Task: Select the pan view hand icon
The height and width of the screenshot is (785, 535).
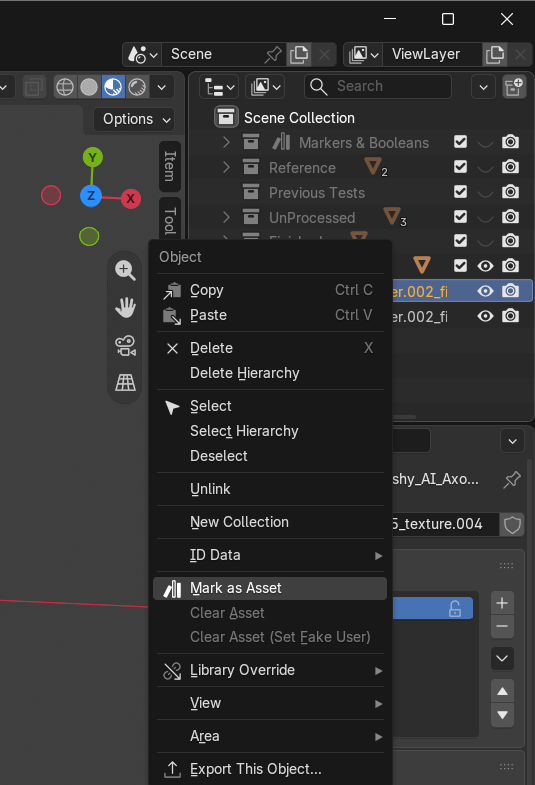Action: point(125,307)
